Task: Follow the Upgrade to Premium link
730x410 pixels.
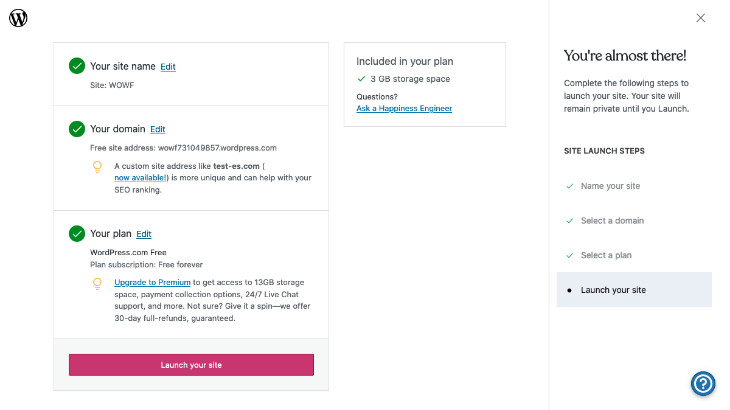Action: click(152, 282)
